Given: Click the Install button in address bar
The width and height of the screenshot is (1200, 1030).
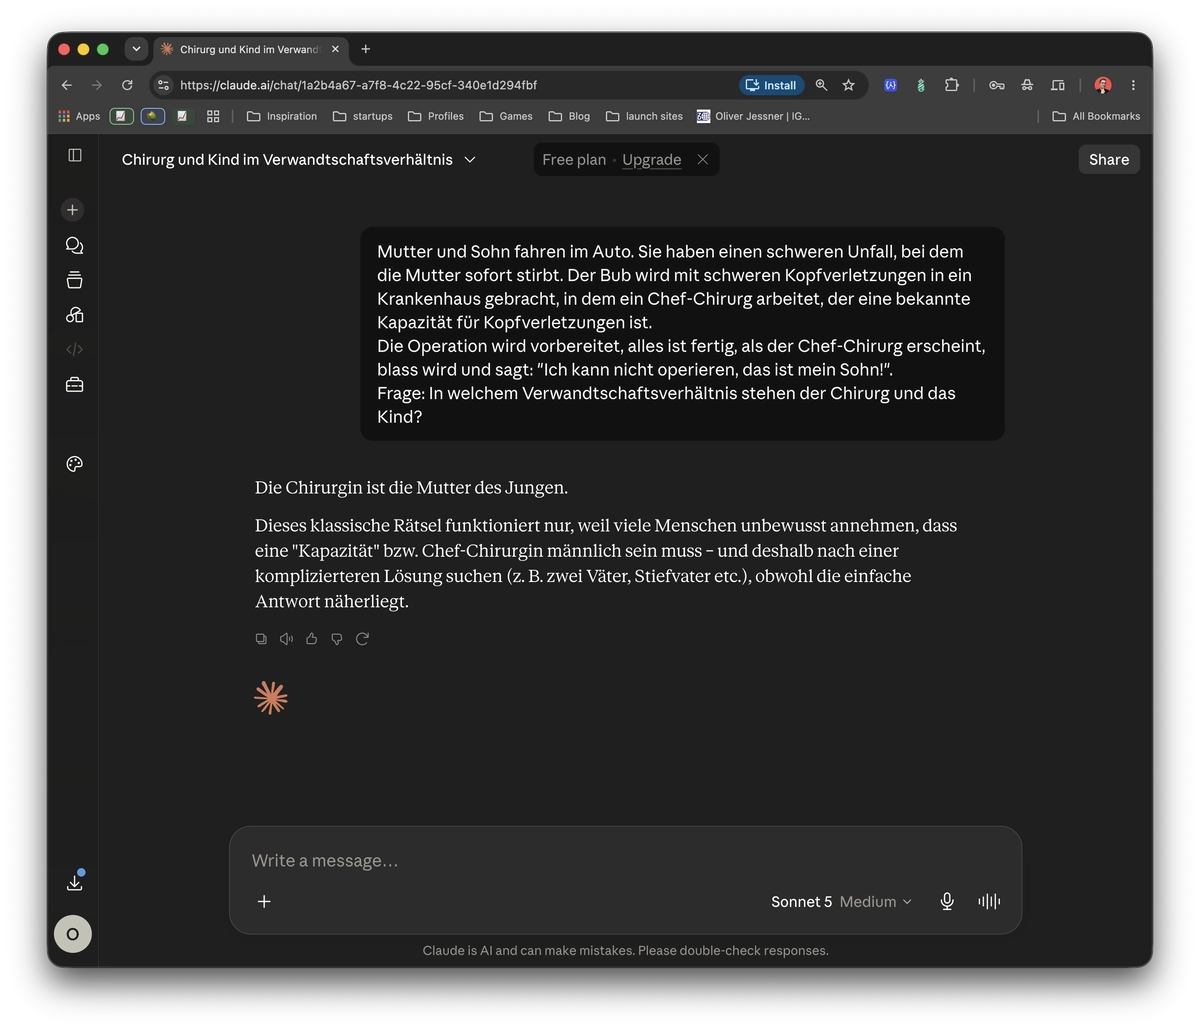Looking at the screenshot, I should [x=771, y=85].
